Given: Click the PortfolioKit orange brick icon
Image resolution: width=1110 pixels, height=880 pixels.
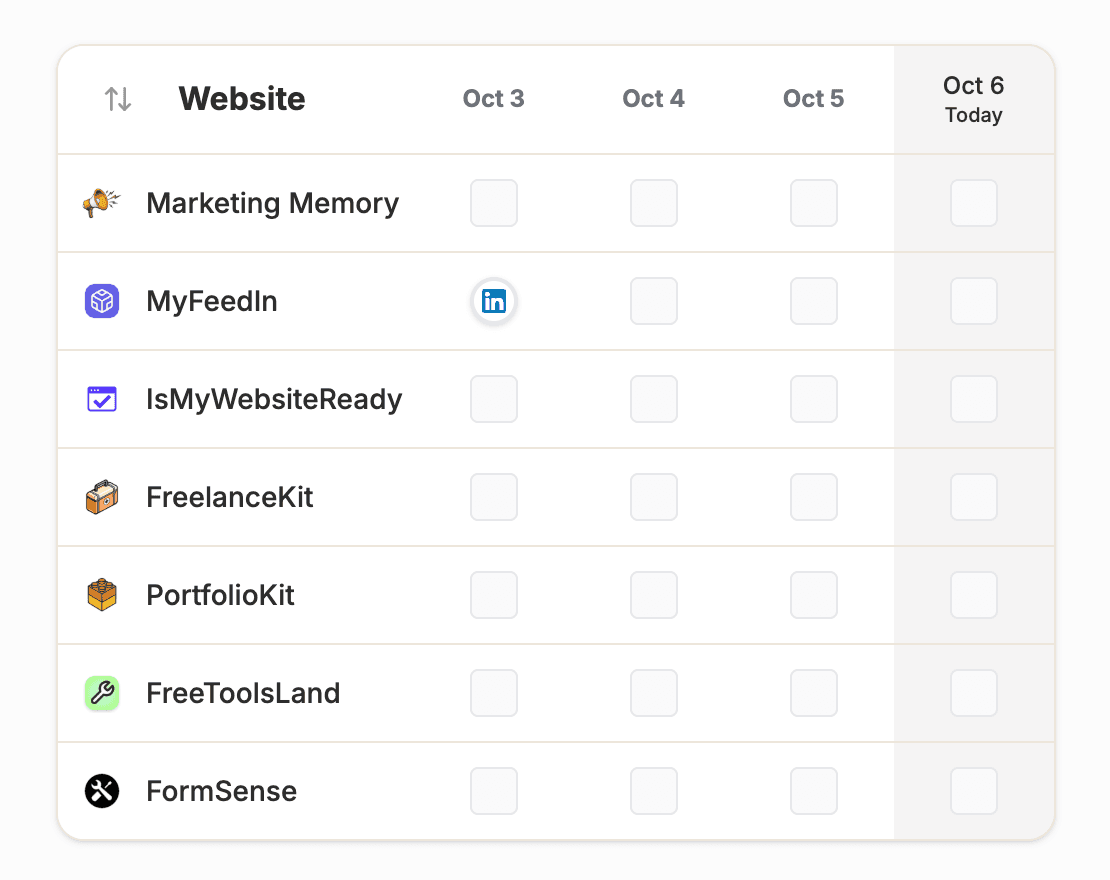Looking at the screenshot, I should click(102, 595).
